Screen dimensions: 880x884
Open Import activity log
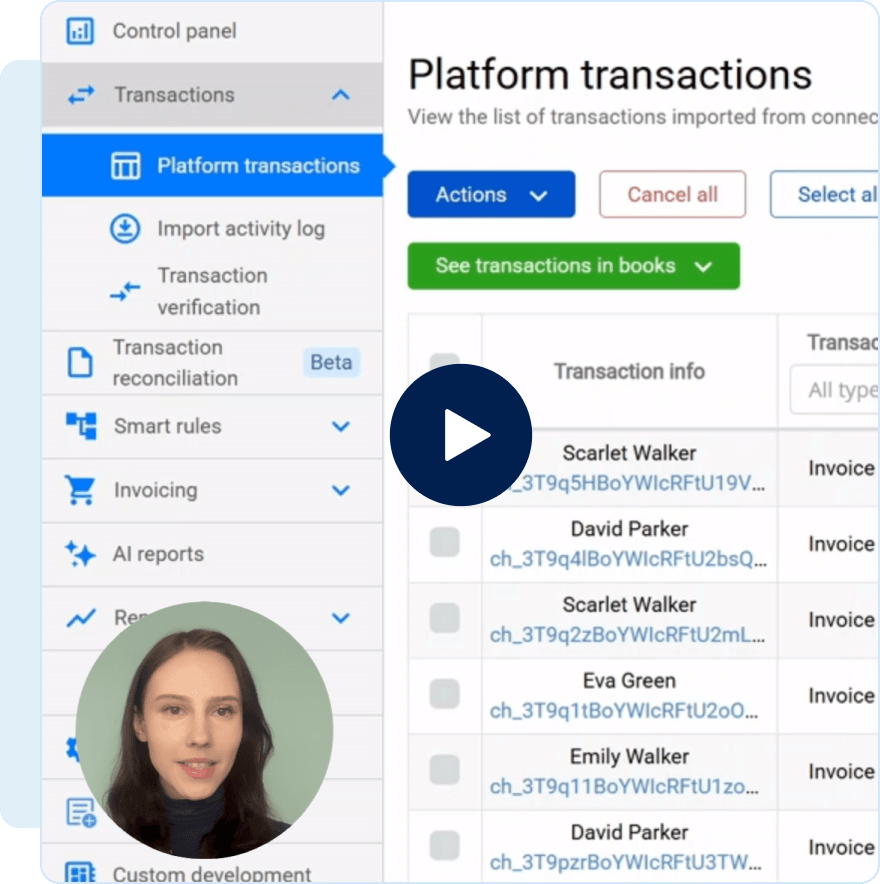(212, 229)
